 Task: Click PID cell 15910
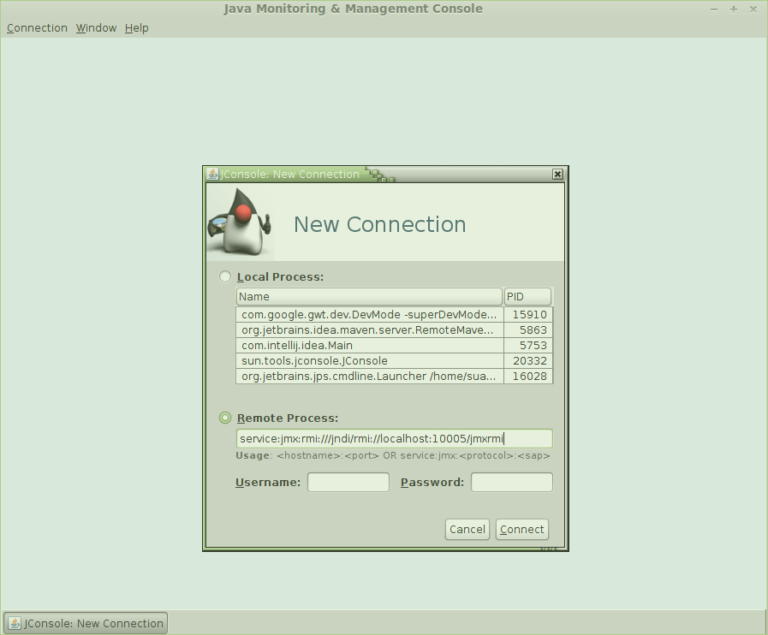(528, 315)
